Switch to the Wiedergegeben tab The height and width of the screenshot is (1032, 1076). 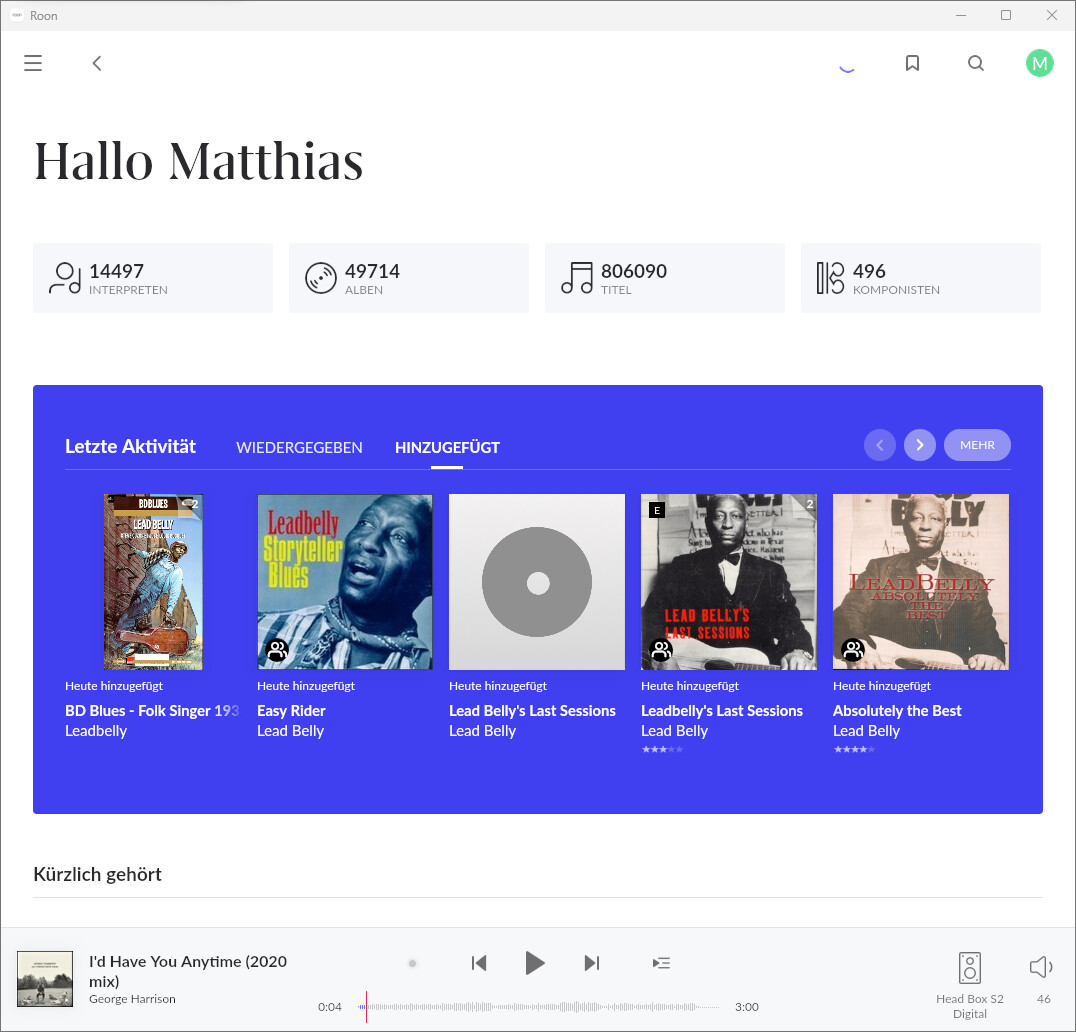pyautogui.click(x=299, y=447)
